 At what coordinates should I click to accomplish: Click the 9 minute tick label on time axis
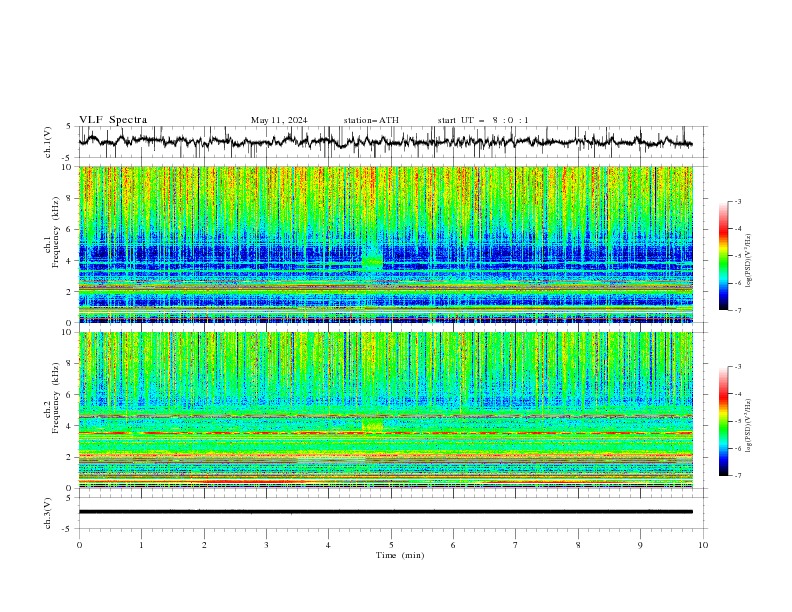pos(640,545)
